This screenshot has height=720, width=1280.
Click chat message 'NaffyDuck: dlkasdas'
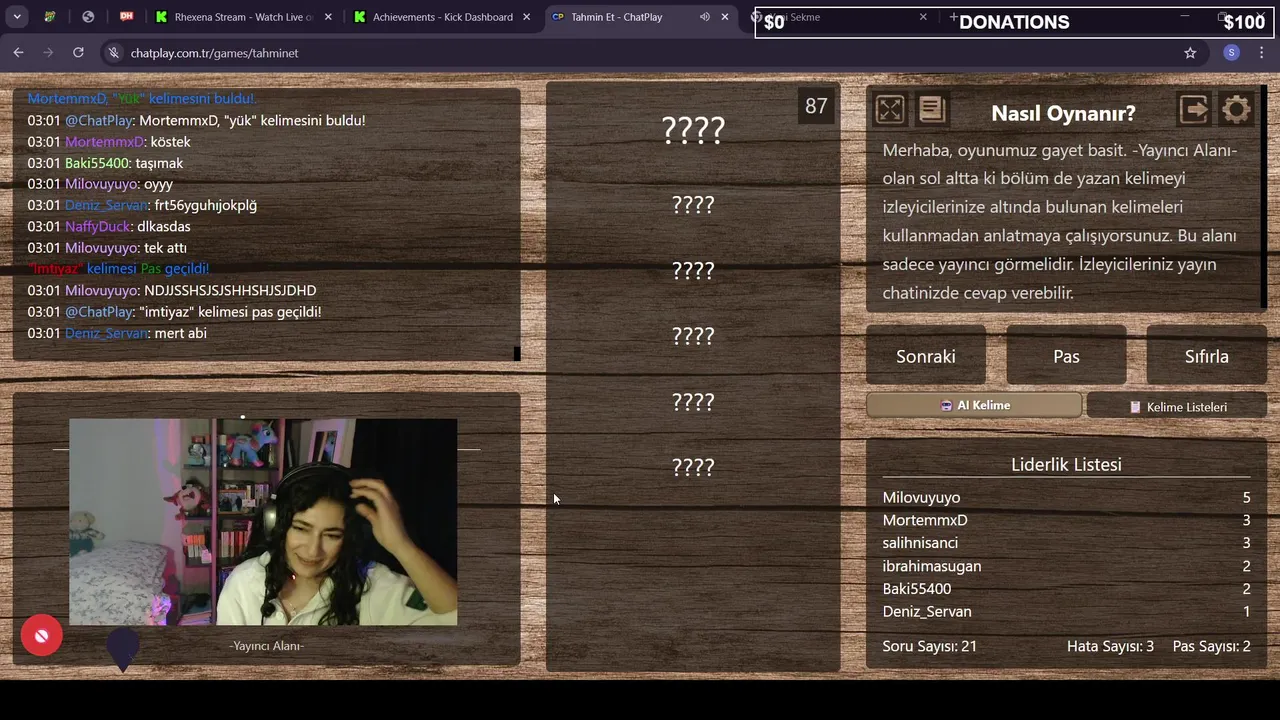click(109, 227)
